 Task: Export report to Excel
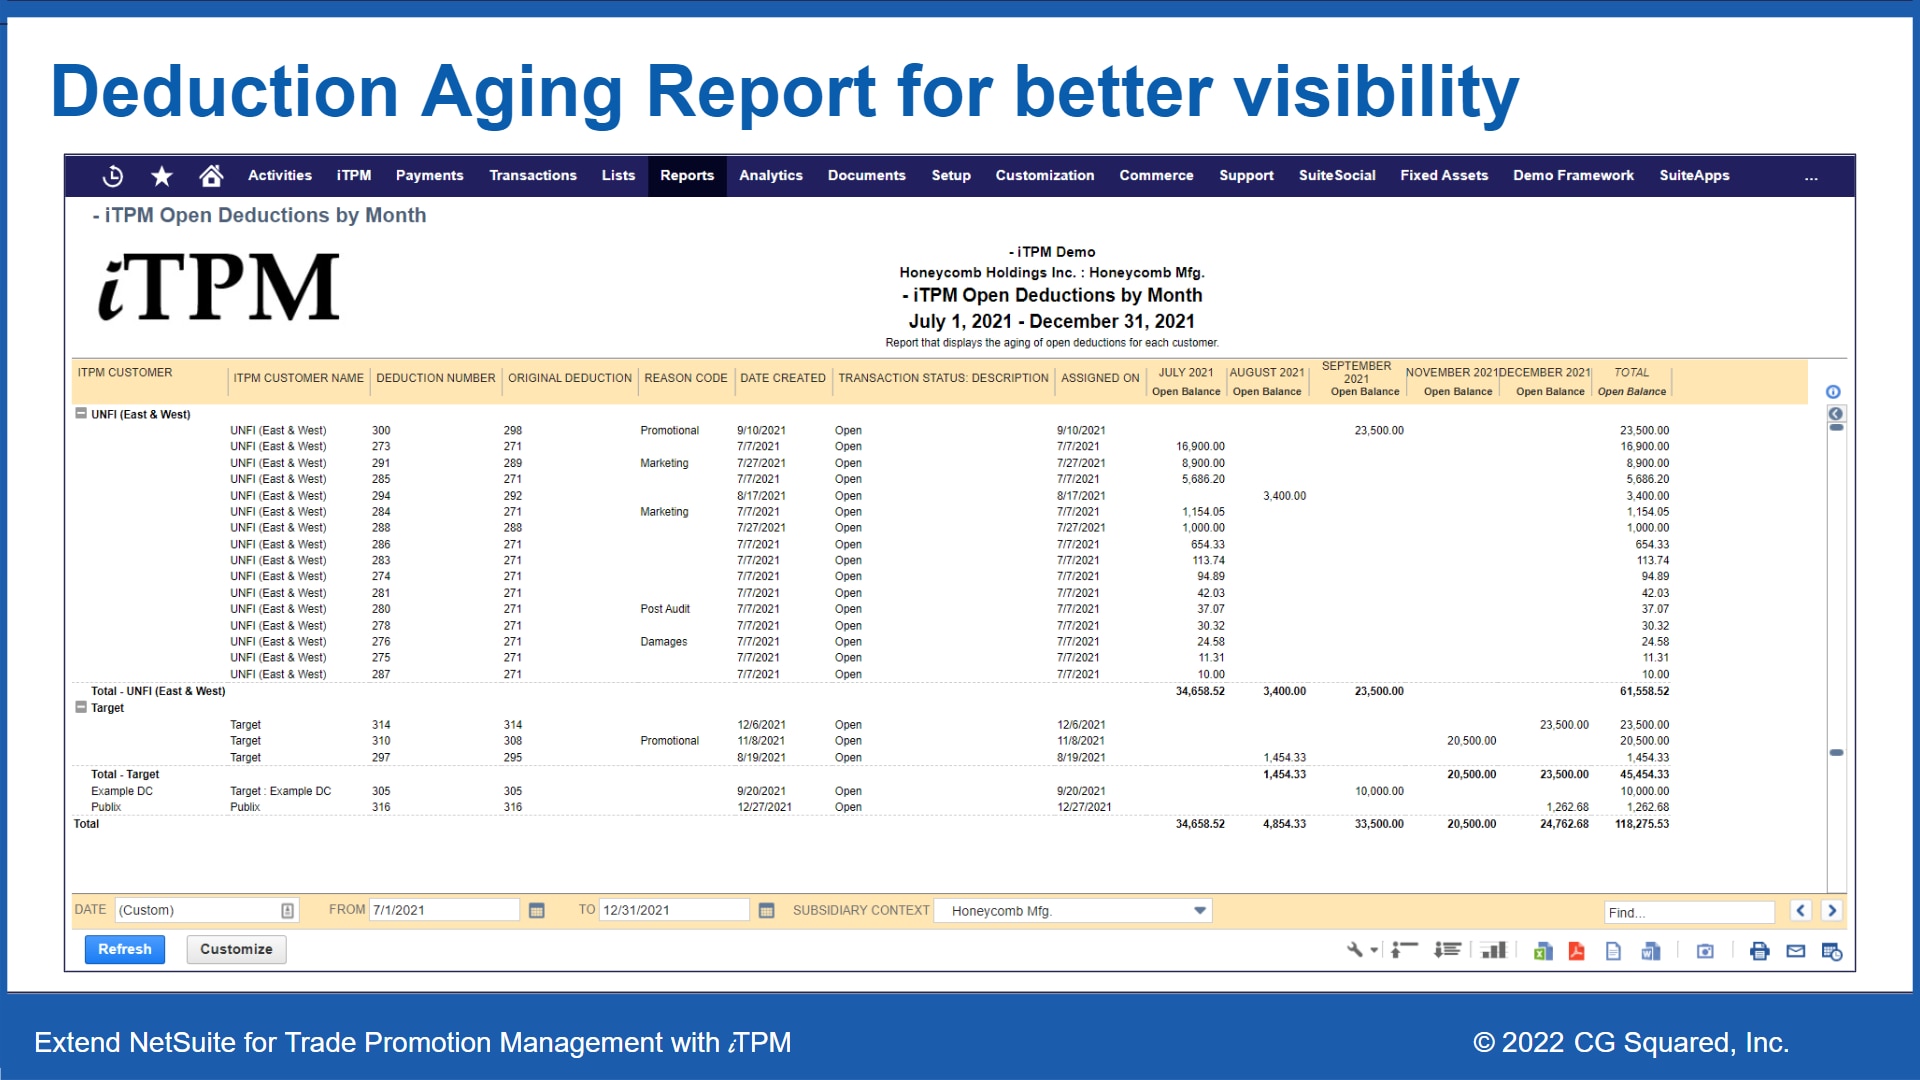tap(1543, 951)
